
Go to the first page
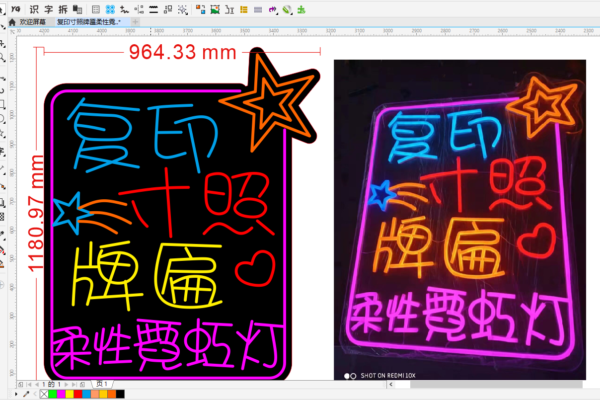[x=29, y=384]
